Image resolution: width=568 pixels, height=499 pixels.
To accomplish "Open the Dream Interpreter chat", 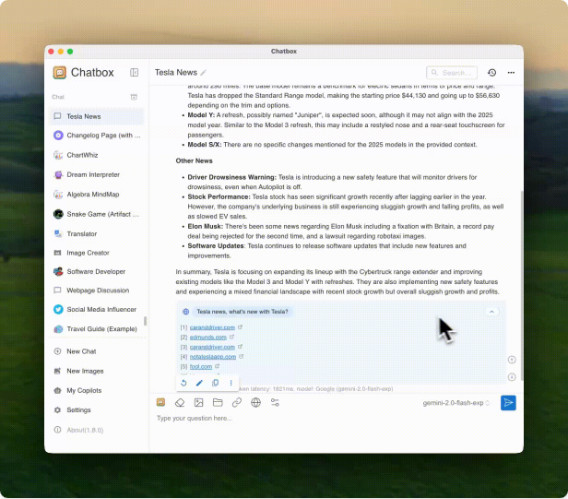I will coord(96,175).
